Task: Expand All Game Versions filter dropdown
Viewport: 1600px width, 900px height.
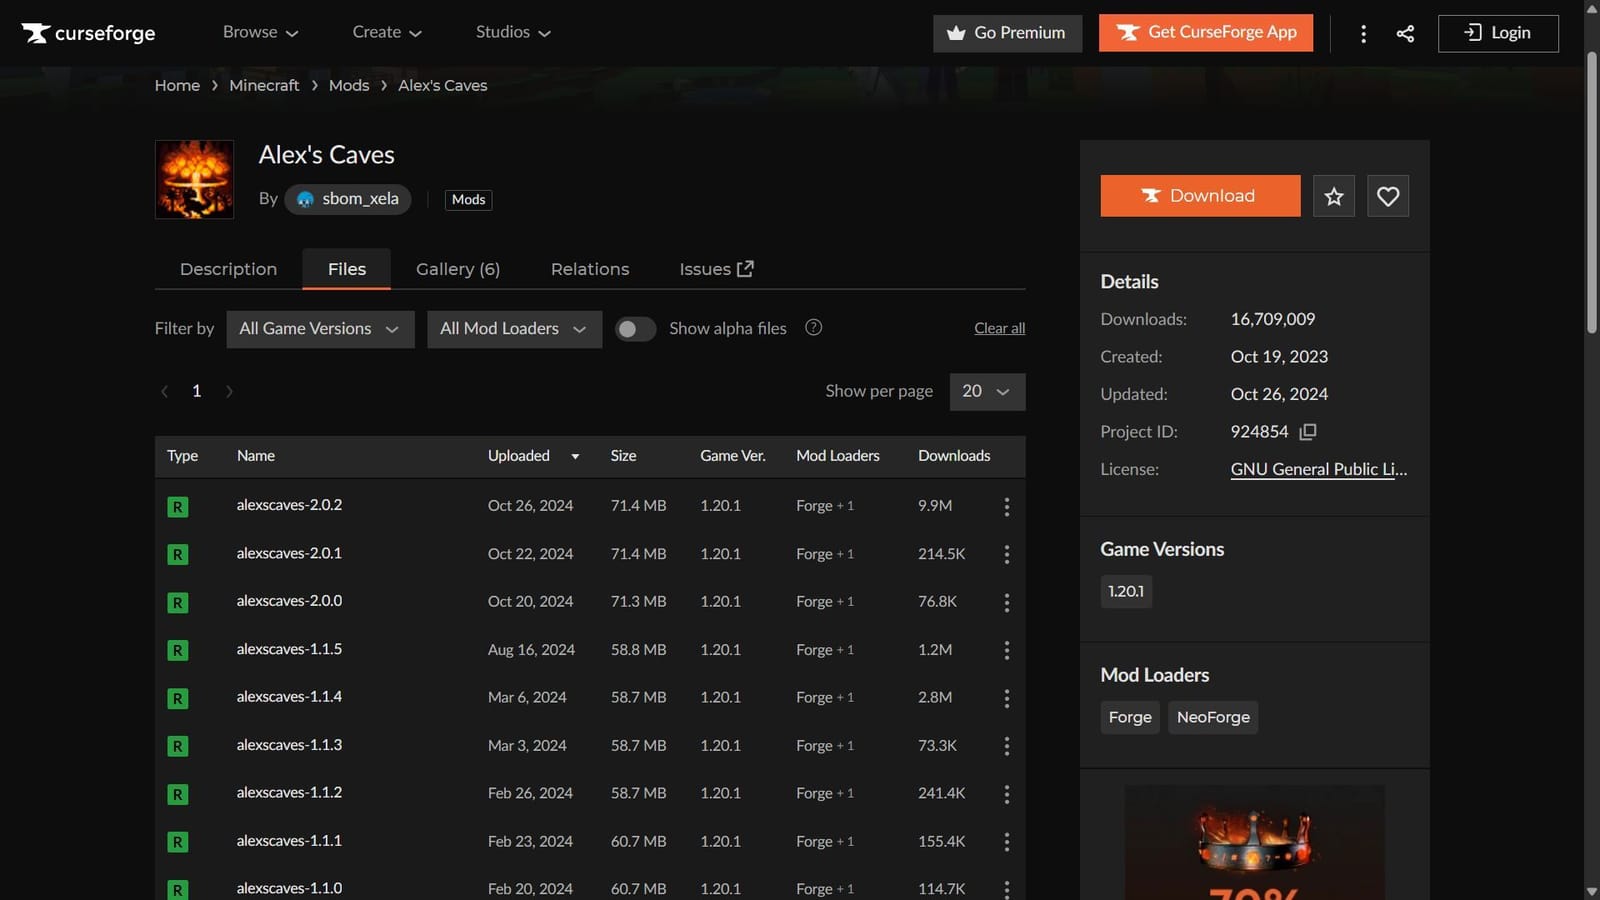Action: click(320, 329)
